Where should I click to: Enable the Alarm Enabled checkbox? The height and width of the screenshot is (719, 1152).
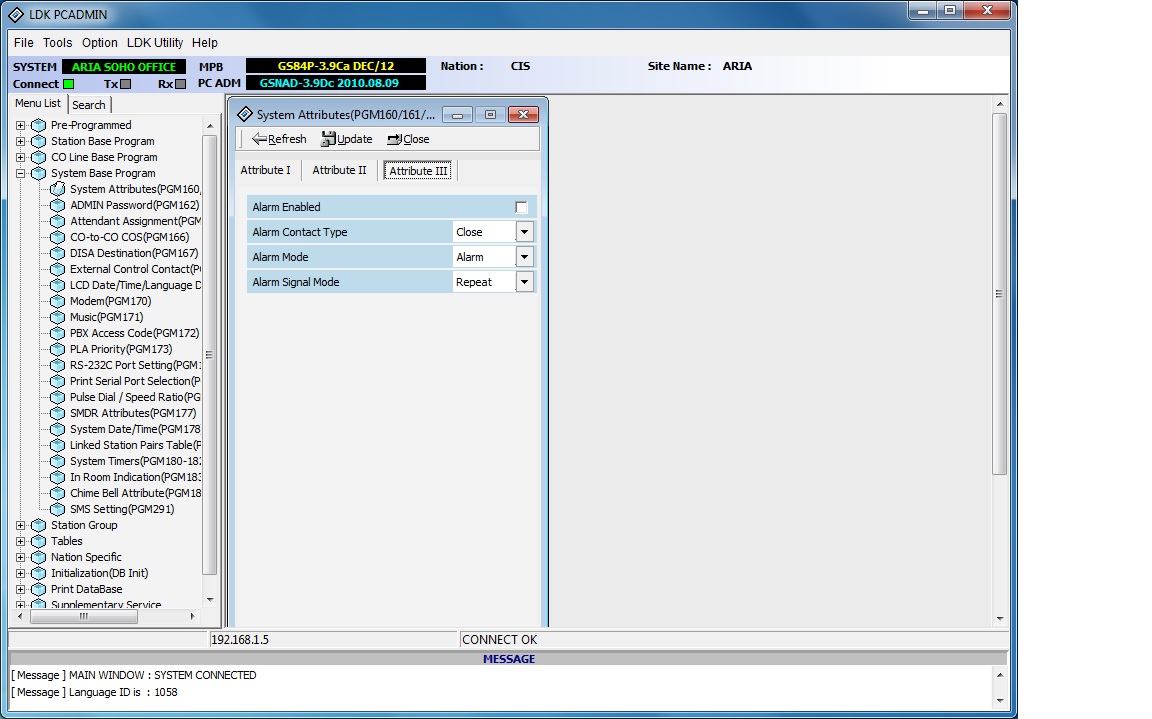coord(521,207)
